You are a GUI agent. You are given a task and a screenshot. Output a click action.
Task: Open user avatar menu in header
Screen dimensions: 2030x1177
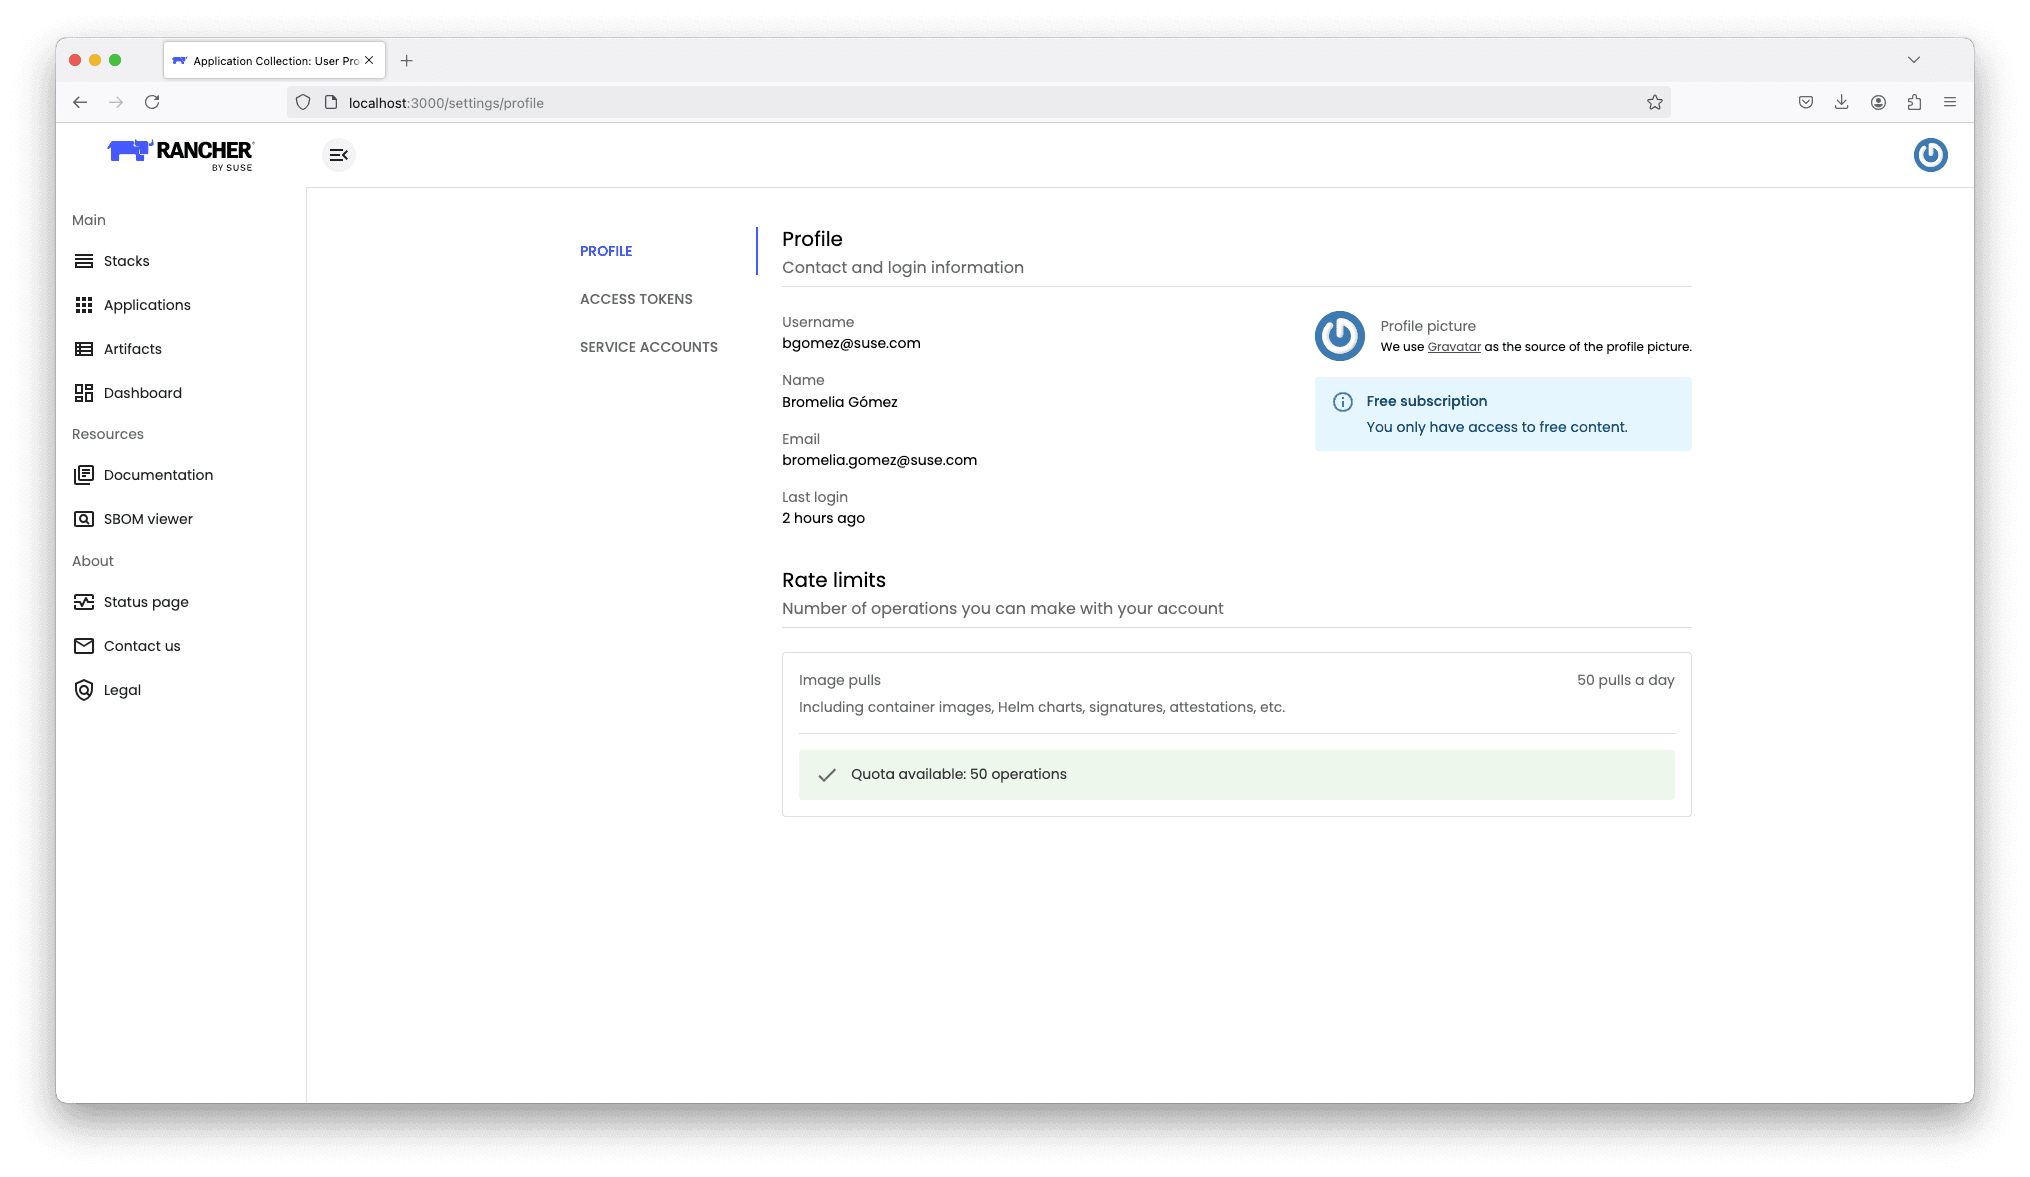[x=1930, y=155]
